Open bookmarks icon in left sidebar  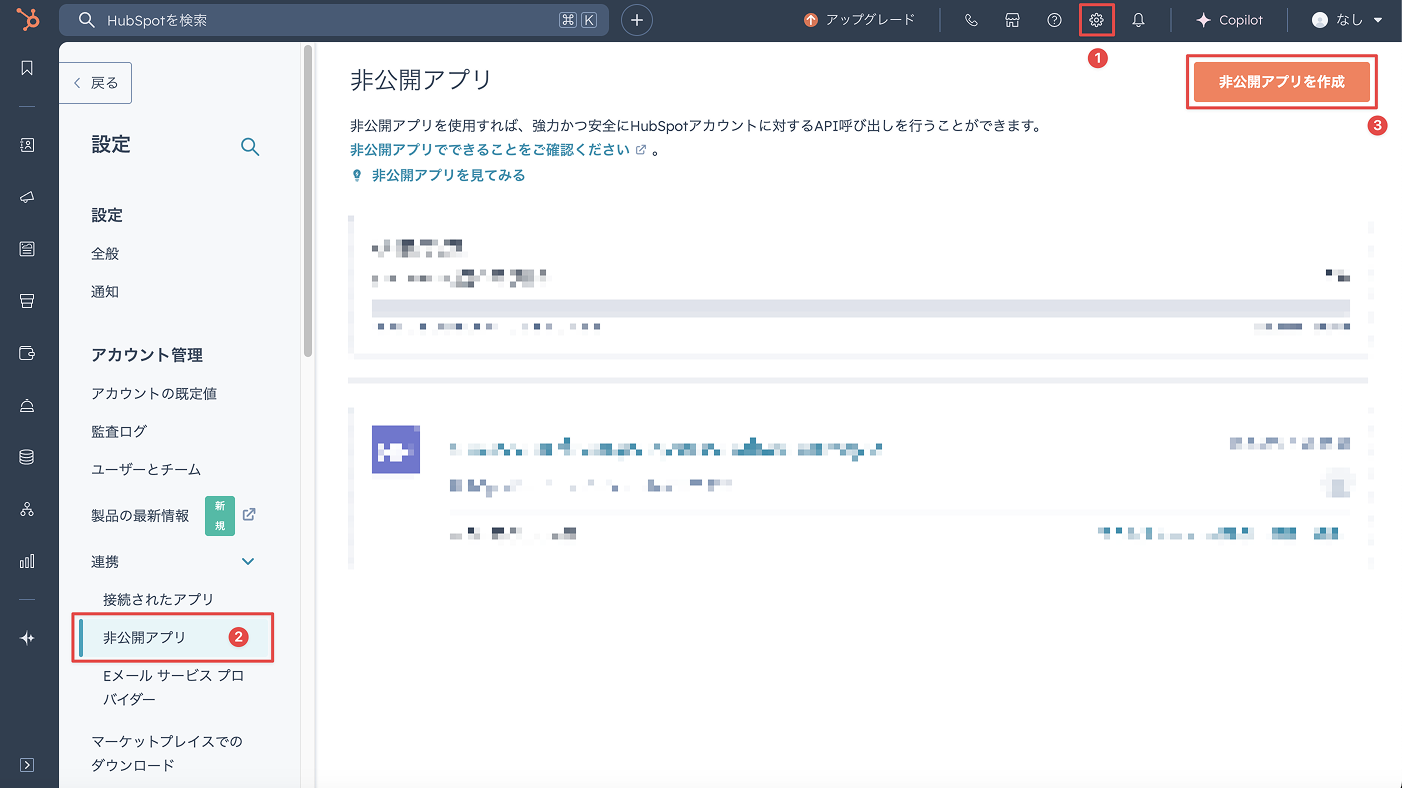click(27, 68)
